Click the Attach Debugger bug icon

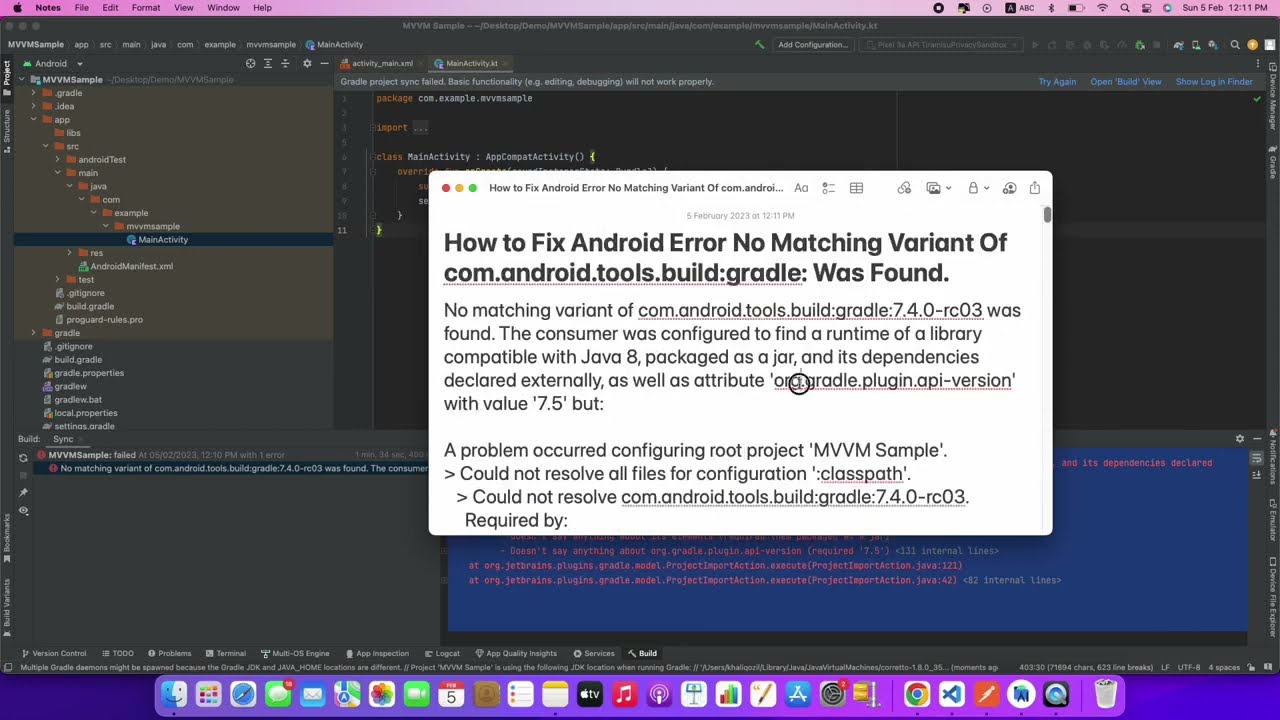tap(1140, 44)
